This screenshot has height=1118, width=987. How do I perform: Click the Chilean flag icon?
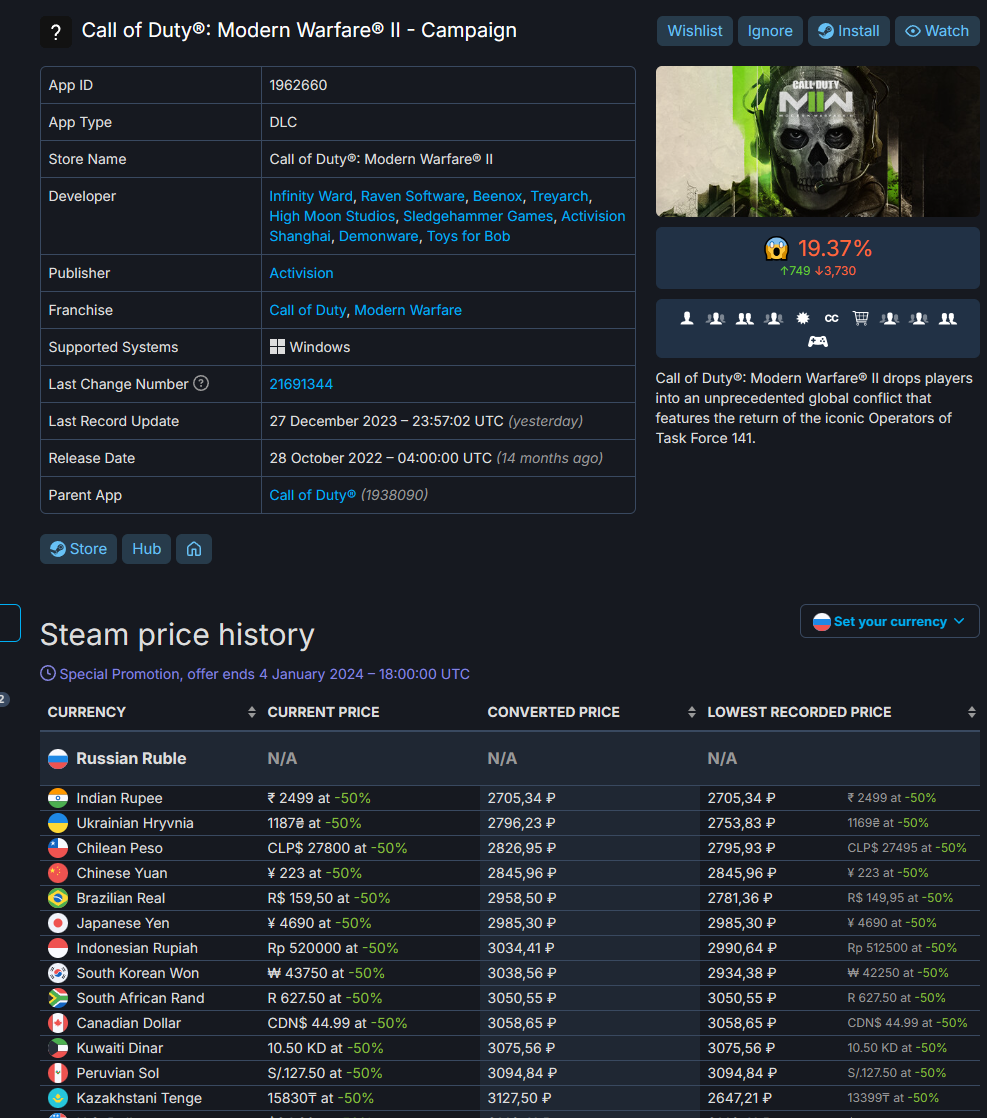58,848
